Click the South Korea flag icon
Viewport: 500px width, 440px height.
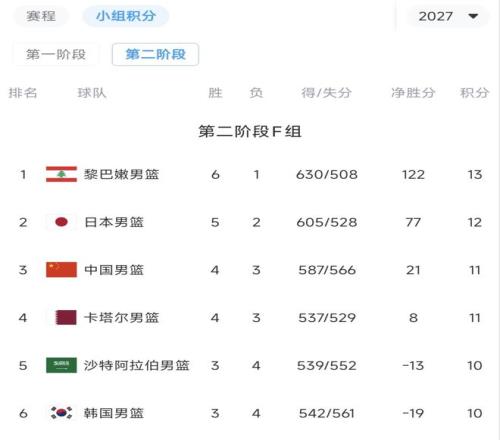coord(61,413)
